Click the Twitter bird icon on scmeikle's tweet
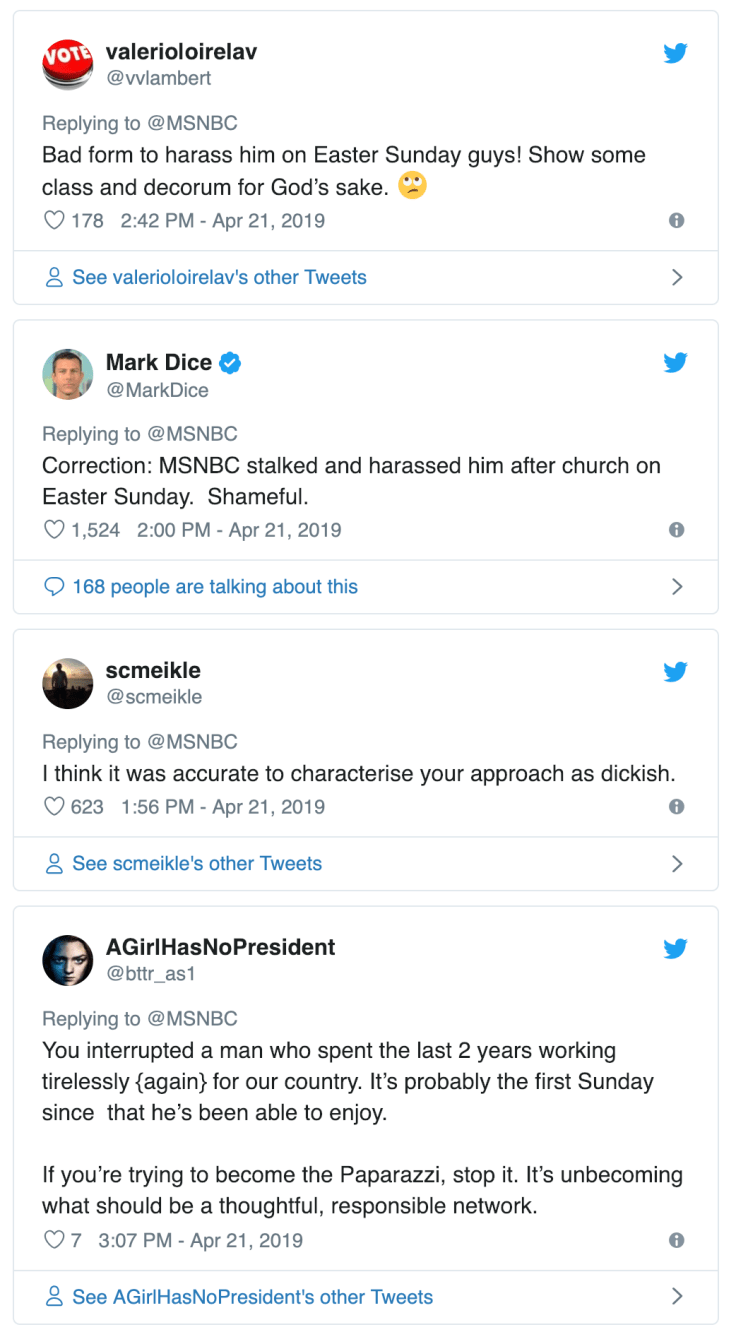Viewport: 736px width, 1332px height. point(676,672)
